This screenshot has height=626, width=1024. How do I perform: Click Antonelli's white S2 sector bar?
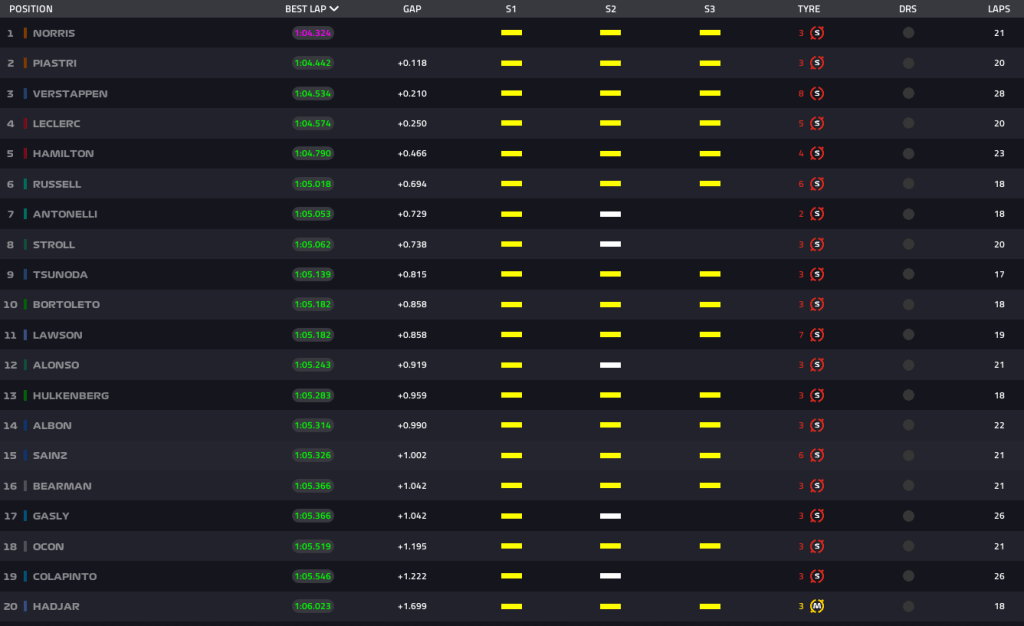(611, 214)
